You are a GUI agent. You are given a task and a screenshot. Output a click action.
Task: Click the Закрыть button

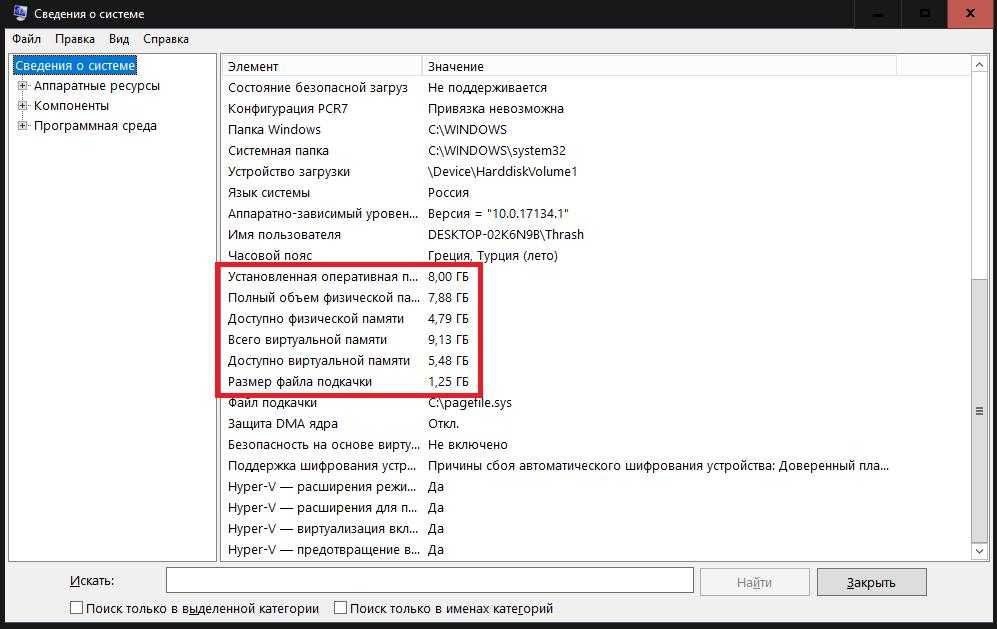point(871,582)
